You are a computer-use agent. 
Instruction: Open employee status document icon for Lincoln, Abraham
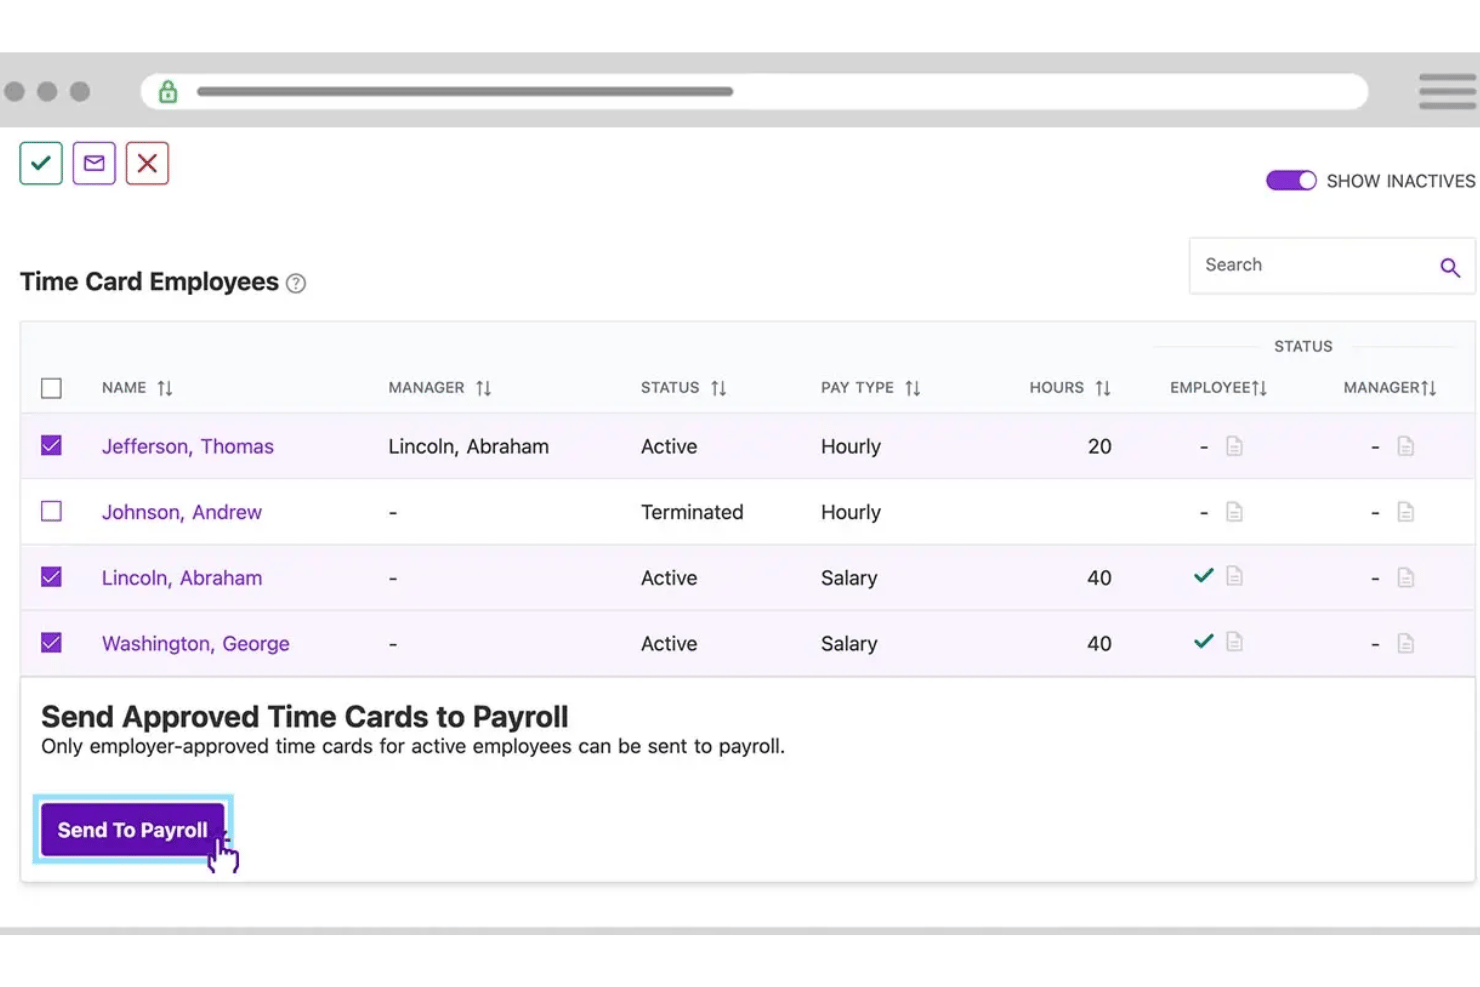pyautogui.click(x=1234, y=576)
